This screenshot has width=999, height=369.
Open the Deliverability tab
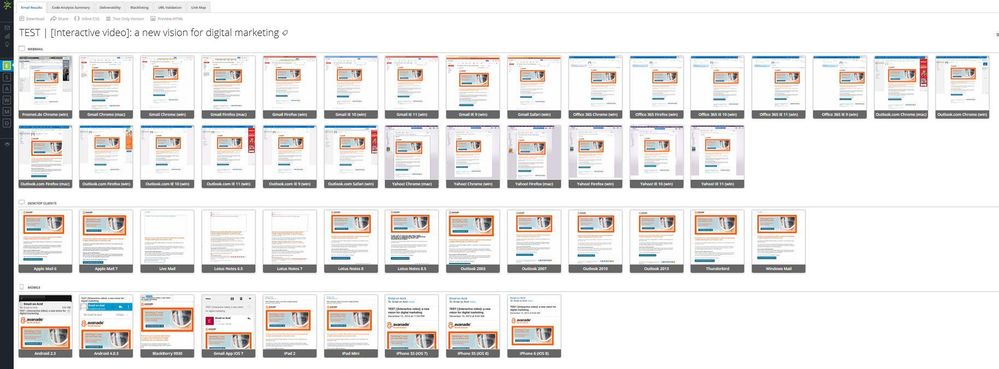pyautogui.click(x=110, y=8)
